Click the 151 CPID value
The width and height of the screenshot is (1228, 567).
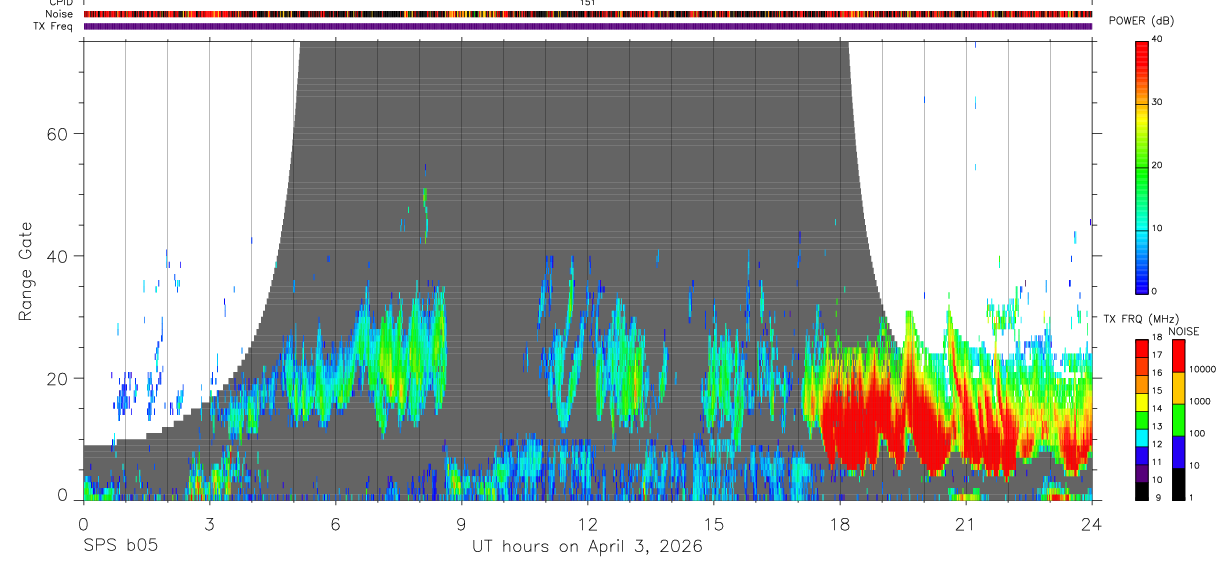point(587,3)
